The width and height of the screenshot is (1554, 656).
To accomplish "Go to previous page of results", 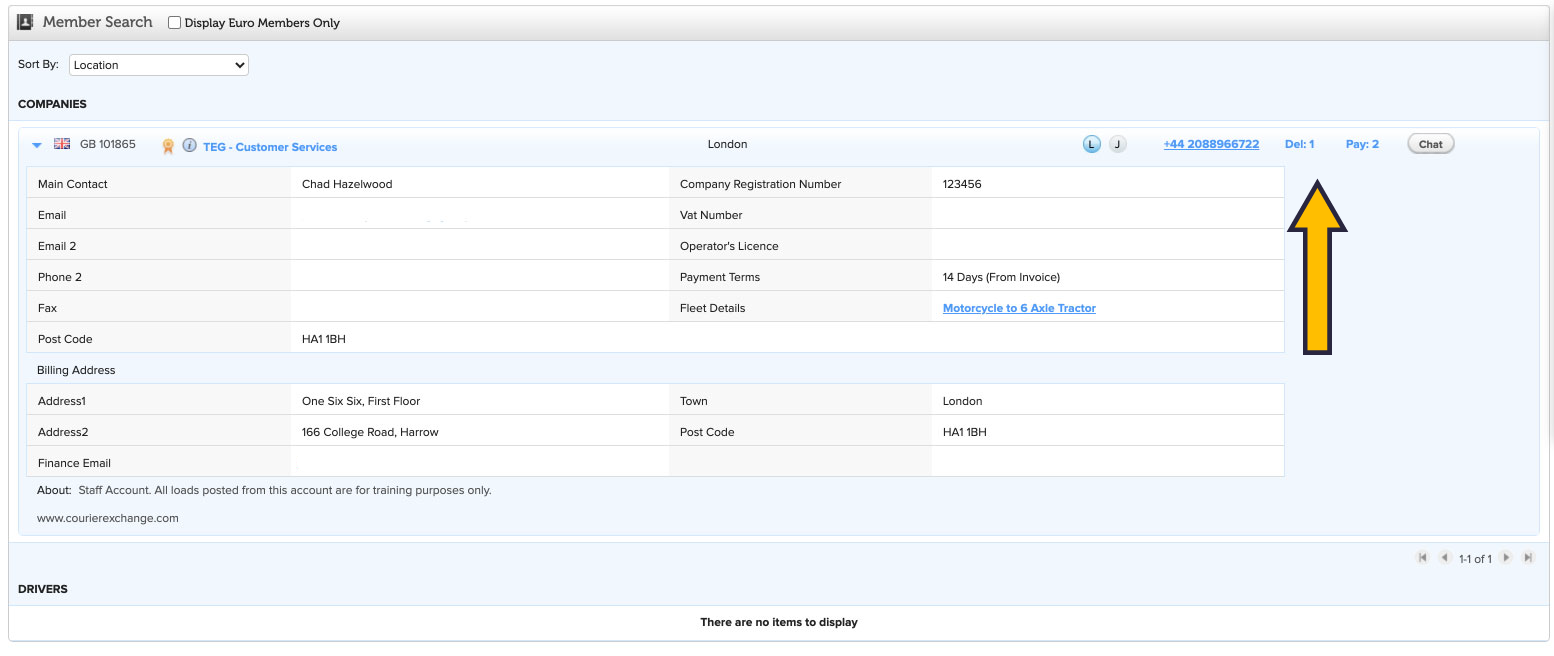I will point(1444,558).
